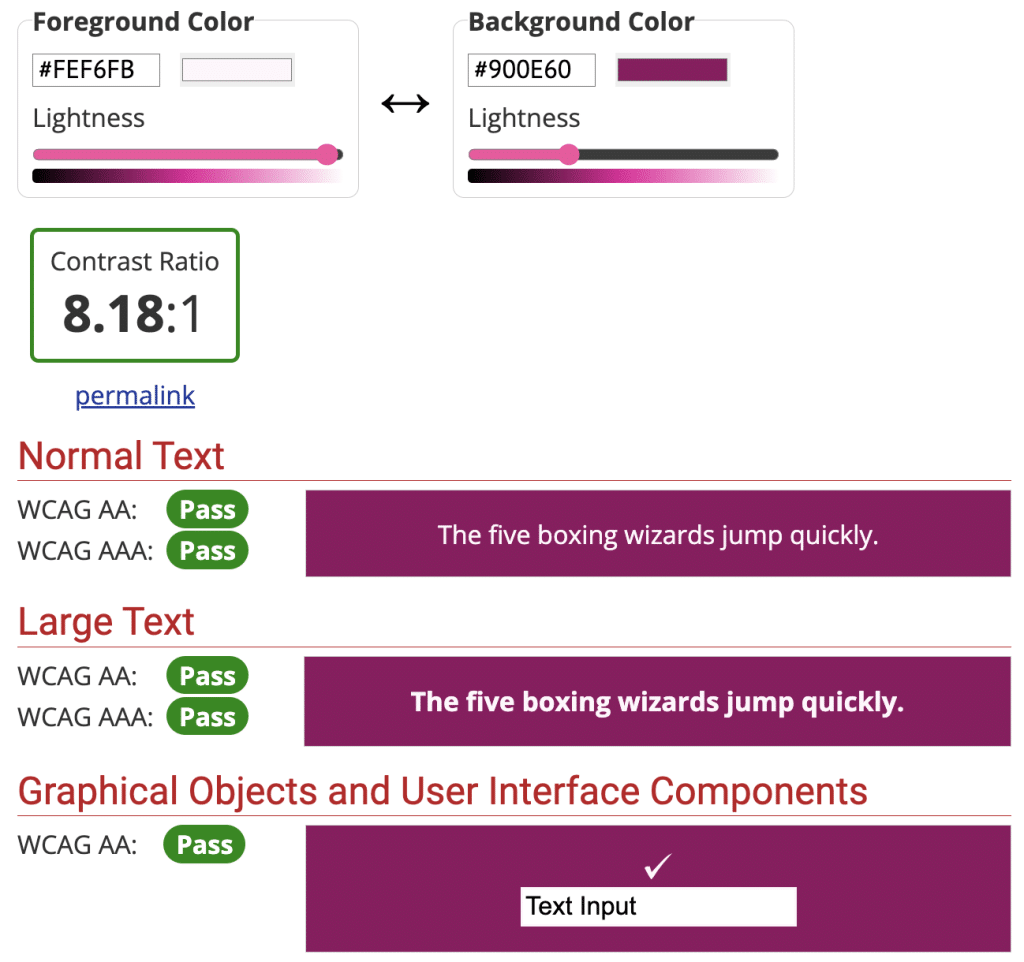Click the Large Text WCAG AAA Pass badge
Image resolution: width=1024 pixels, height=962 pixels.
(207, 717)
